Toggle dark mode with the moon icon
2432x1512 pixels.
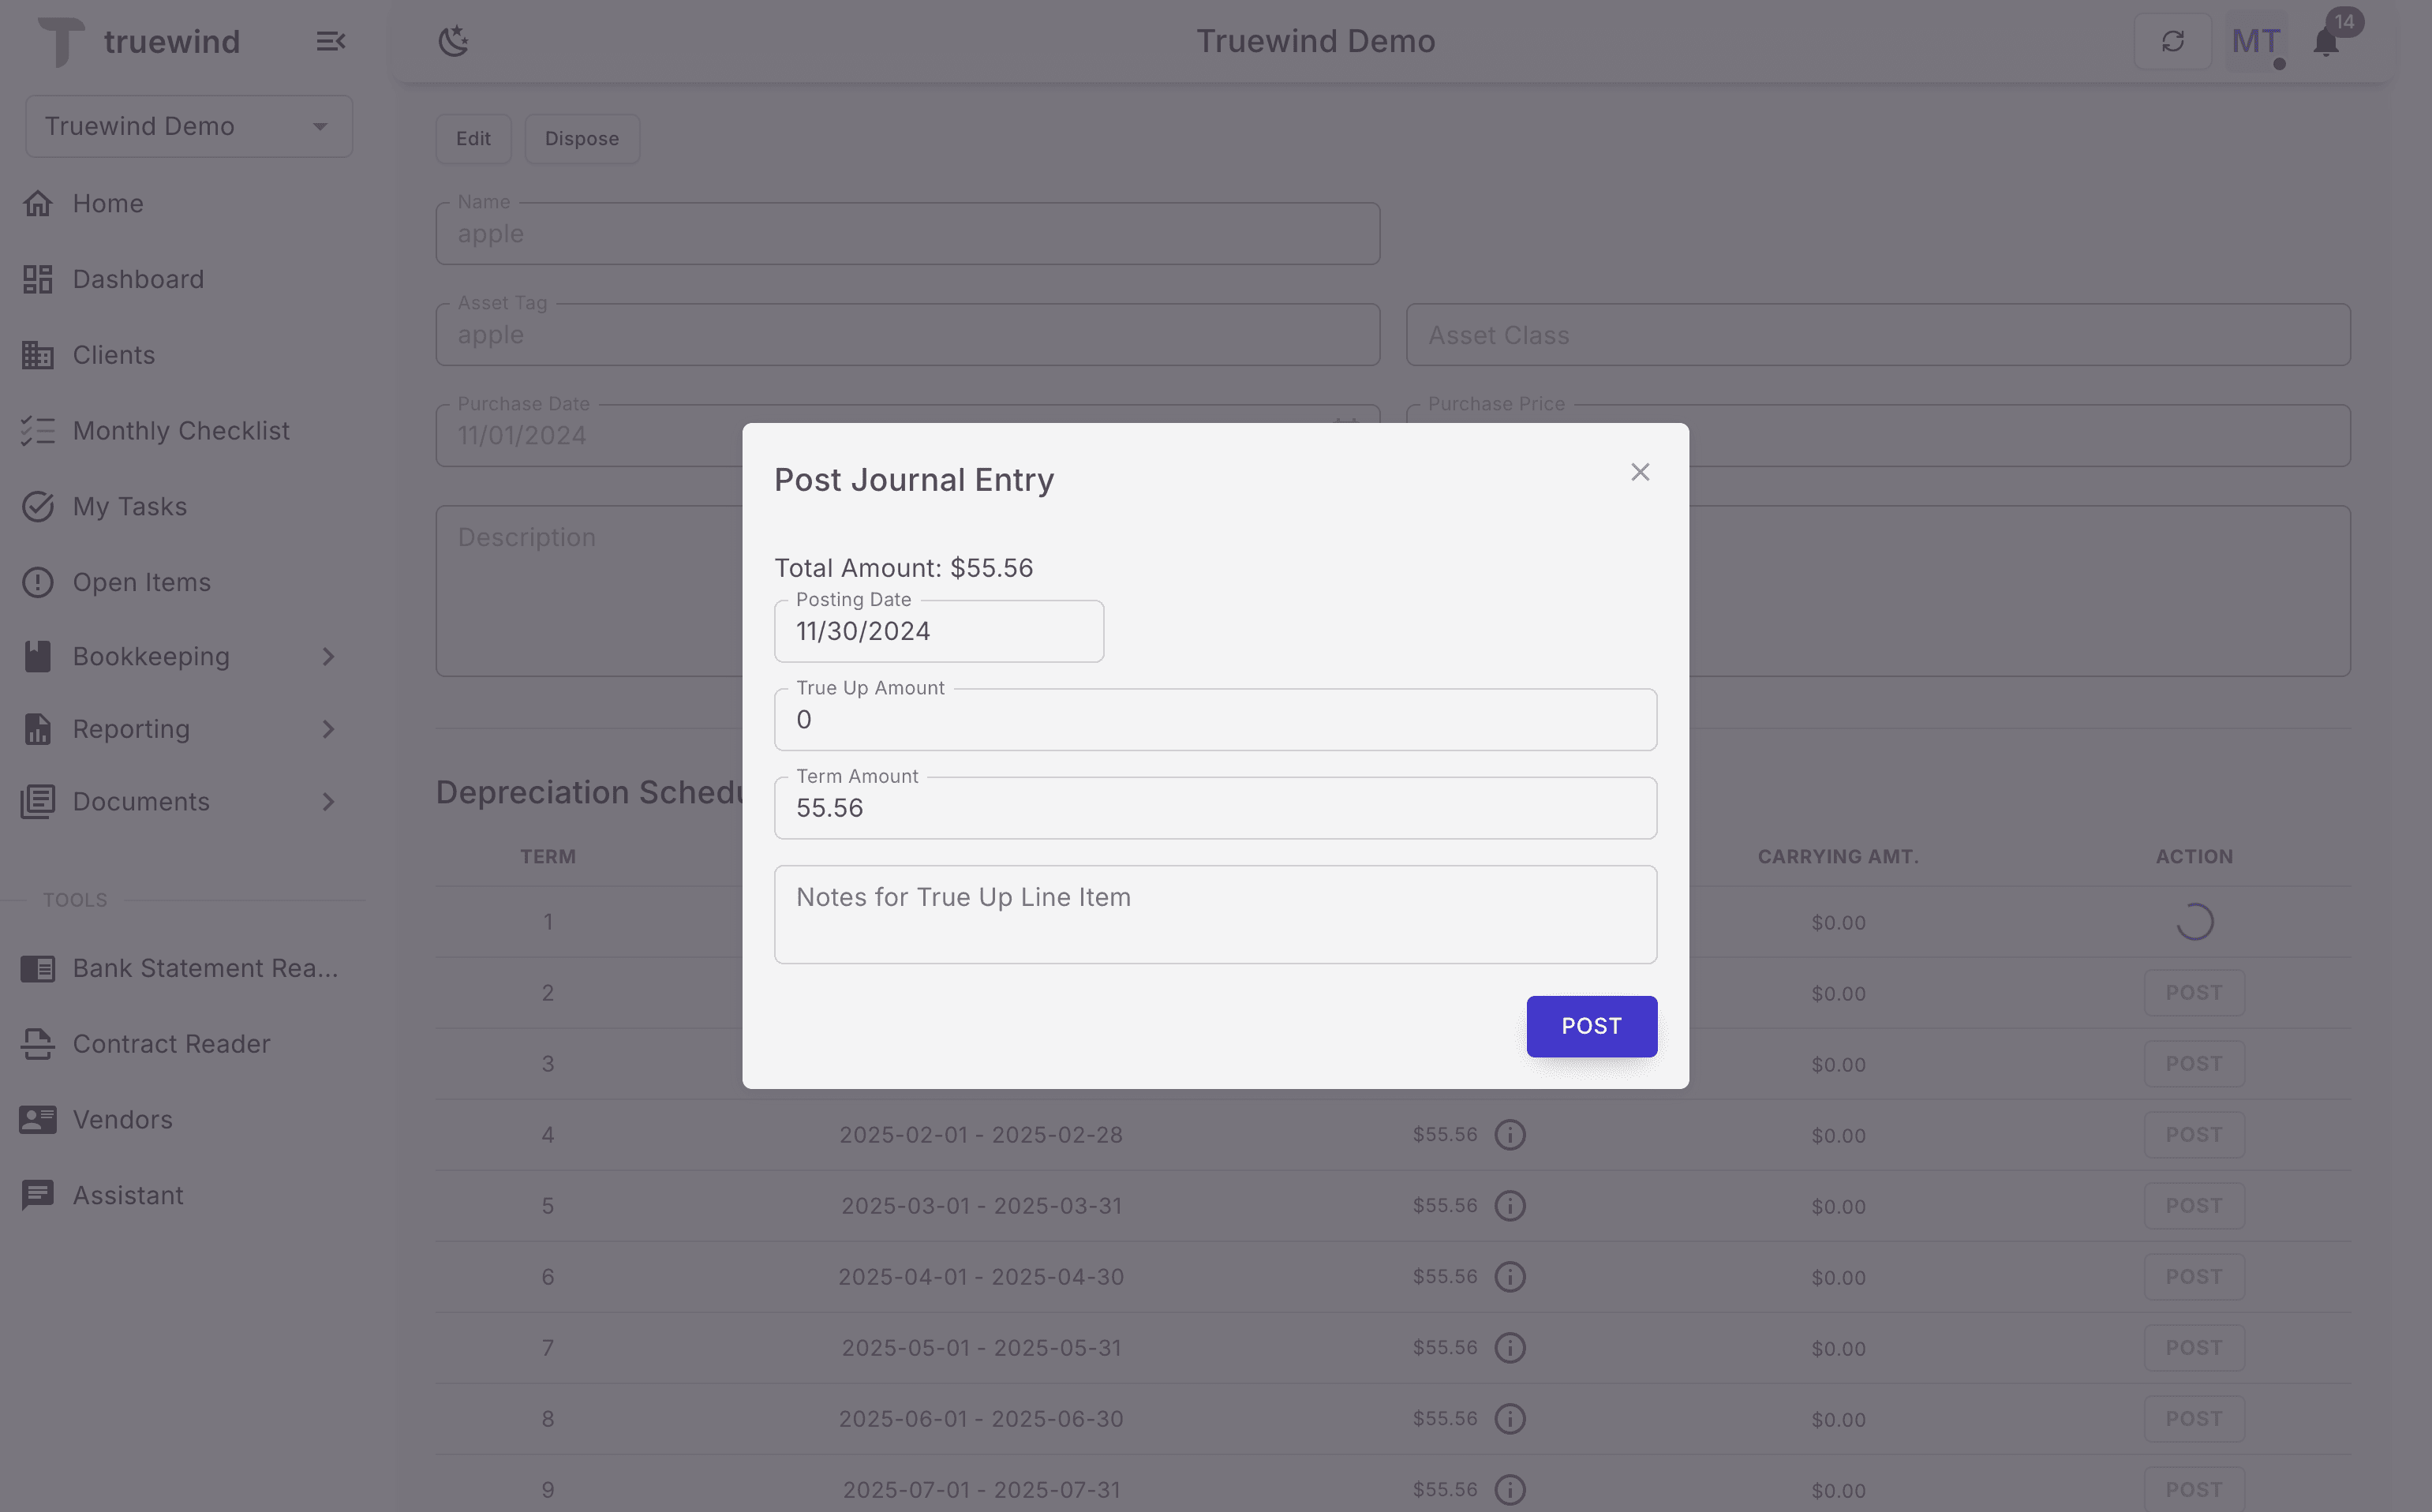(454, 40)
